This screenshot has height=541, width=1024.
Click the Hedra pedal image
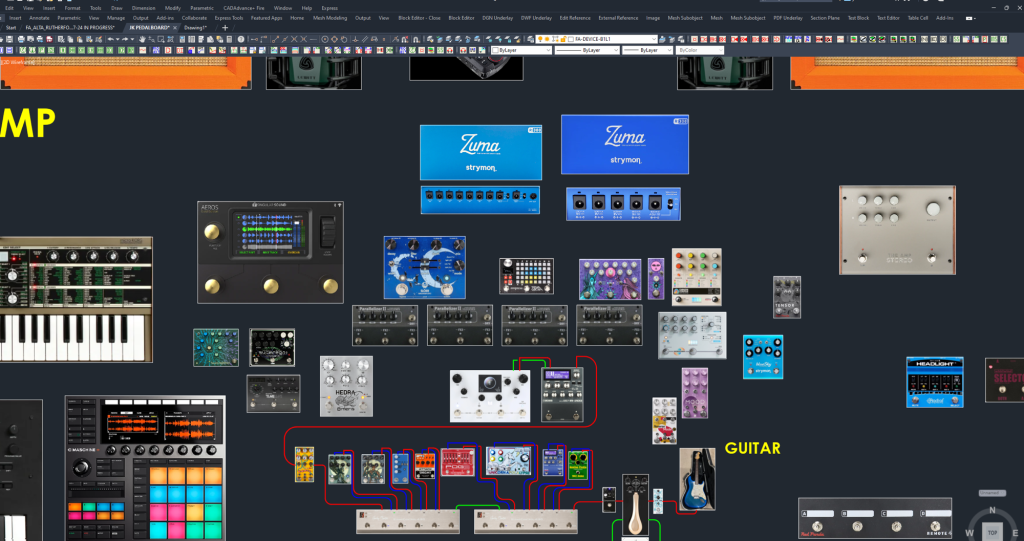pyautogui.click(x=346, y=386)
